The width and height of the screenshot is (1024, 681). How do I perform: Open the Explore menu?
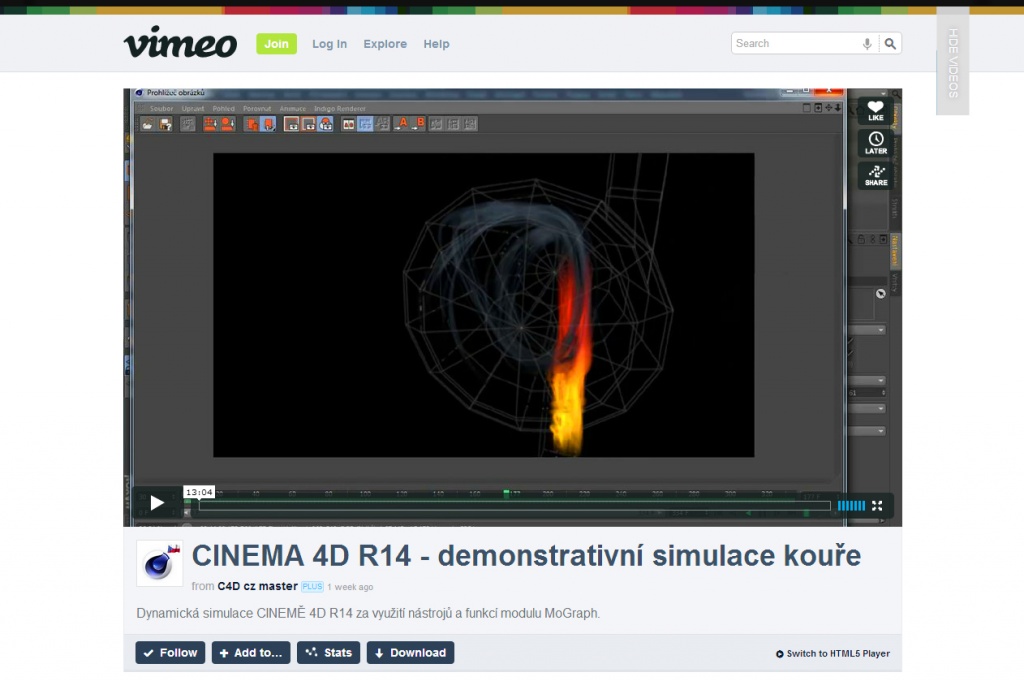[385, 44]
